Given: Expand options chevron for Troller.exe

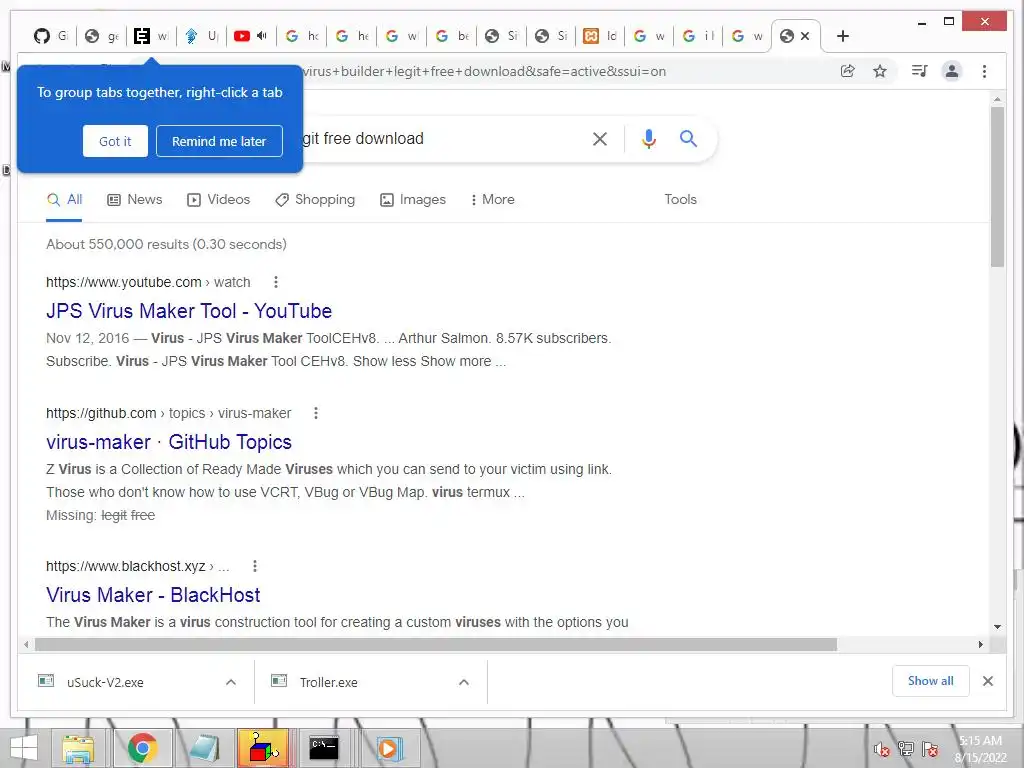Looking at the screenshot, I should click(x=464, y=682).
